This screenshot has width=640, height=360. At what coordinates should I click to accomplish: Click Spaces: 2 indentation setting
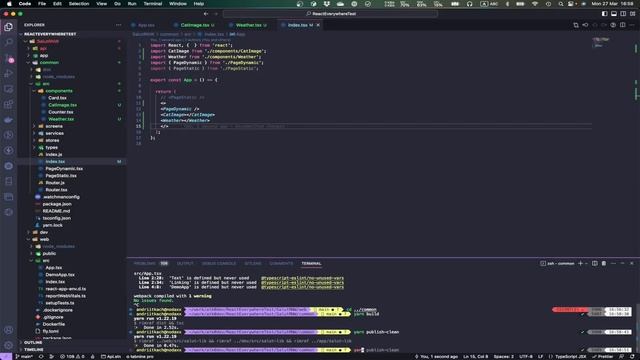coord(504,357)
